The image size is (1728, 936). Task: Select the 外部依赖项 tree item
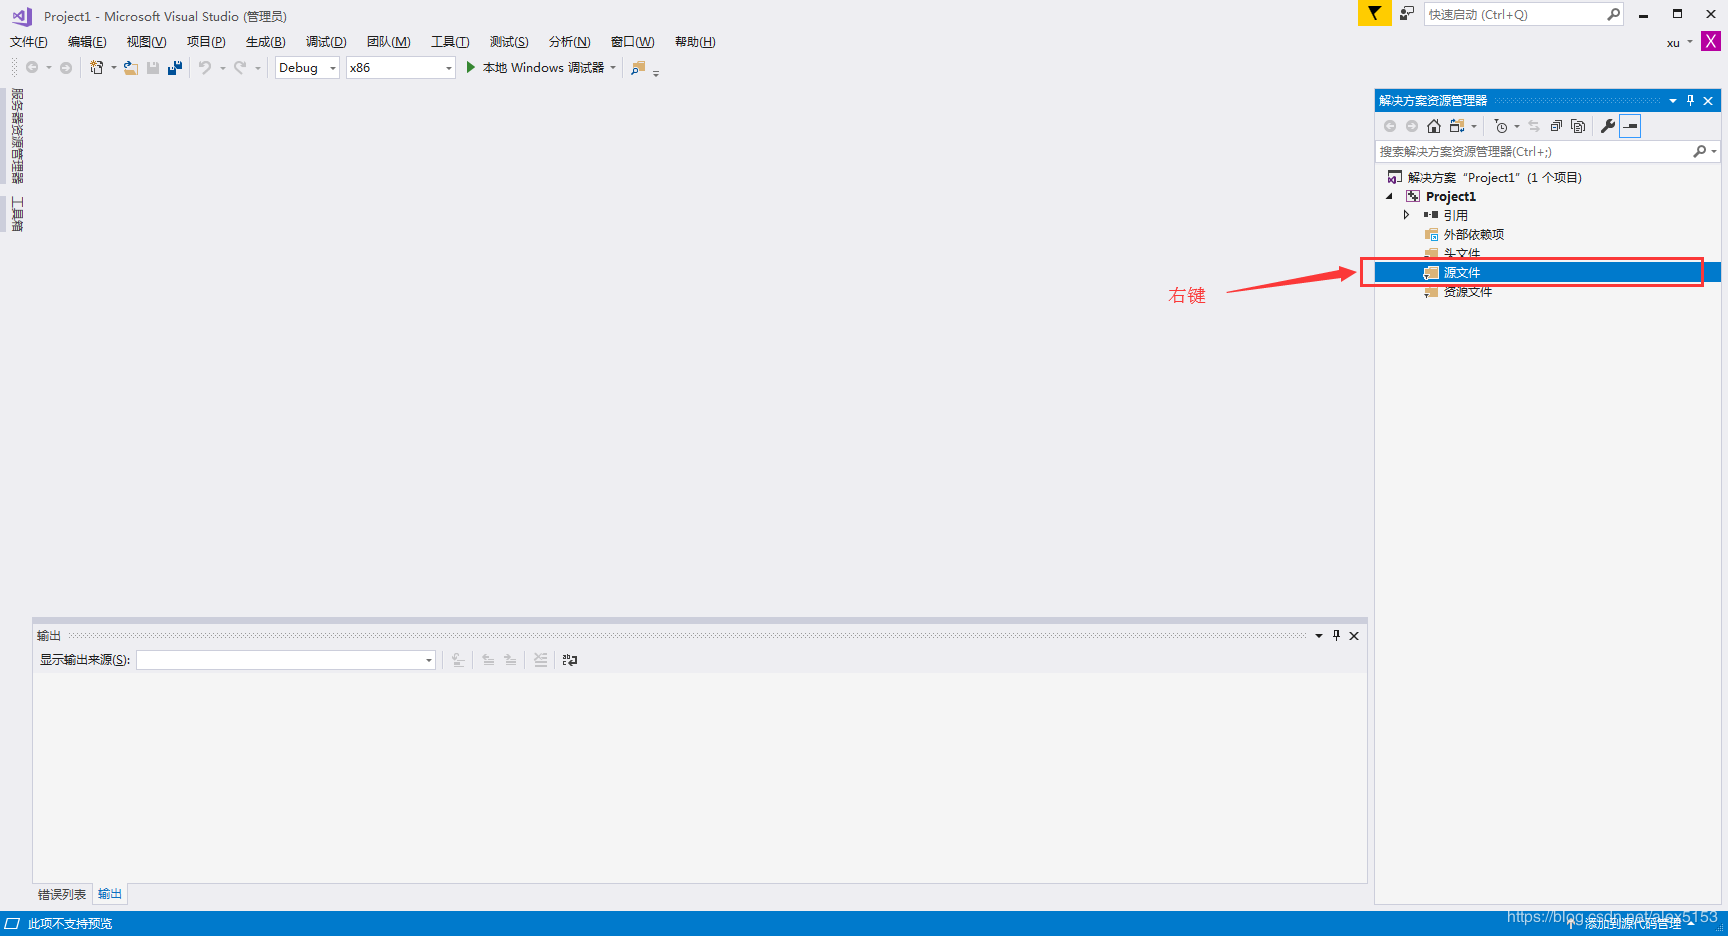(x=1473, y=235)
